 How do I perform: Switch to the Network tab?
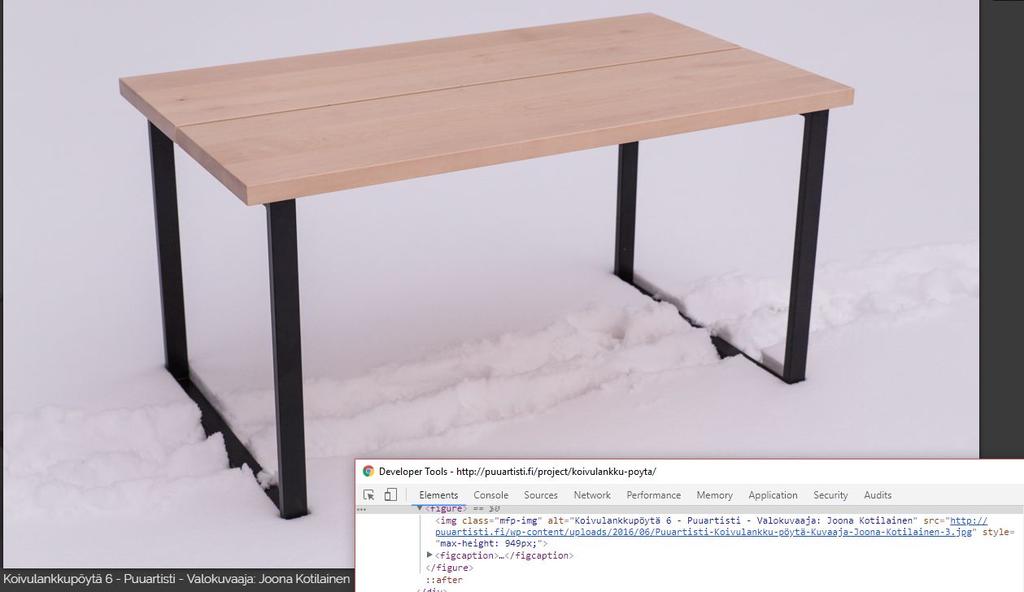(592, 495)
